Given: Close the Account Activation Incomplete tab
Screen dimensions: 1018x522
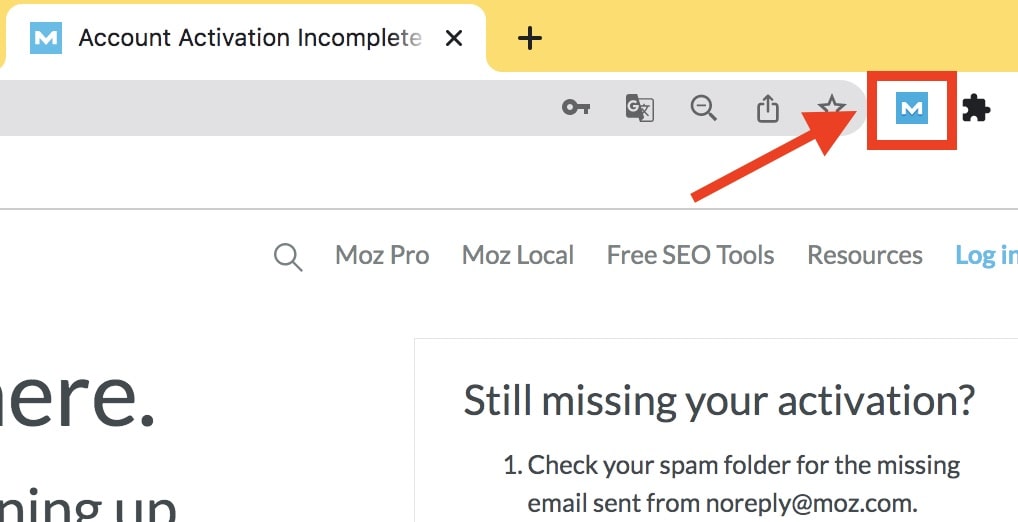Looking at the screenshot, I should tap(454, 38).
